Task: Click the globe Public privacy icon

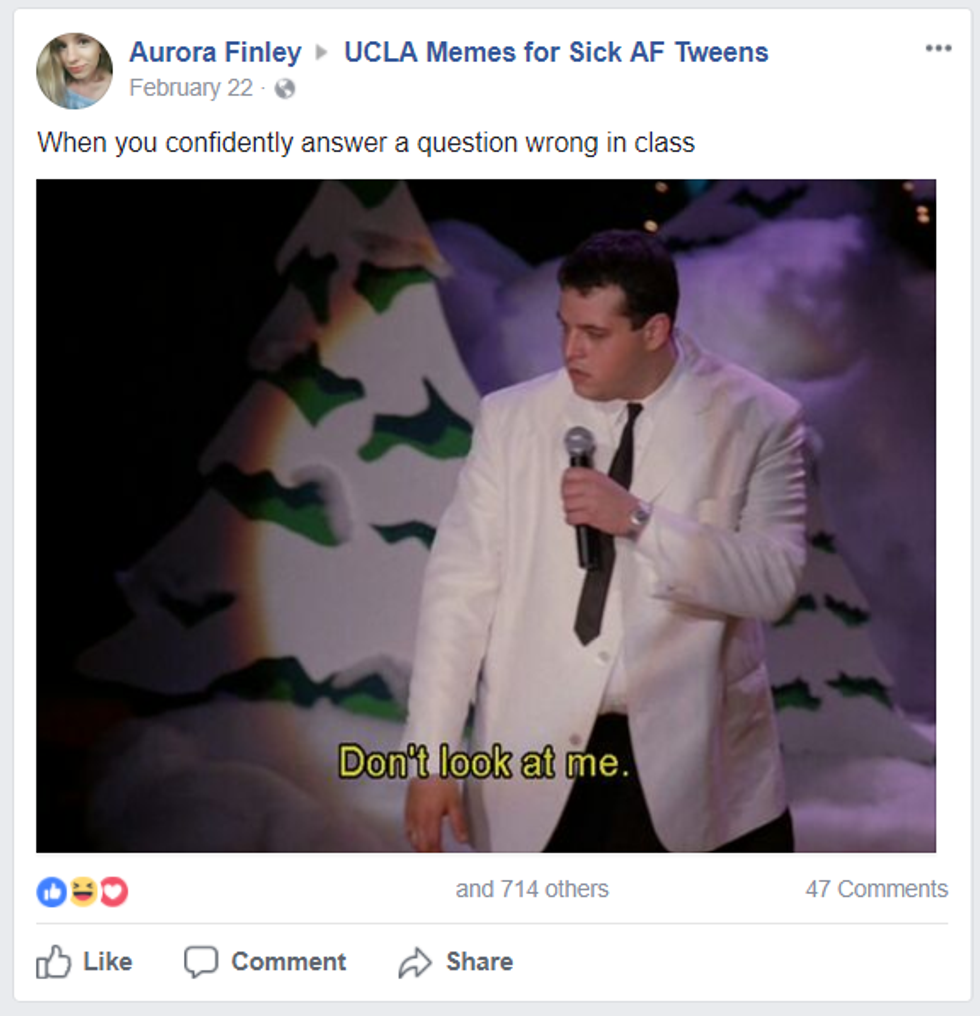Action: [x=285, y=89]
